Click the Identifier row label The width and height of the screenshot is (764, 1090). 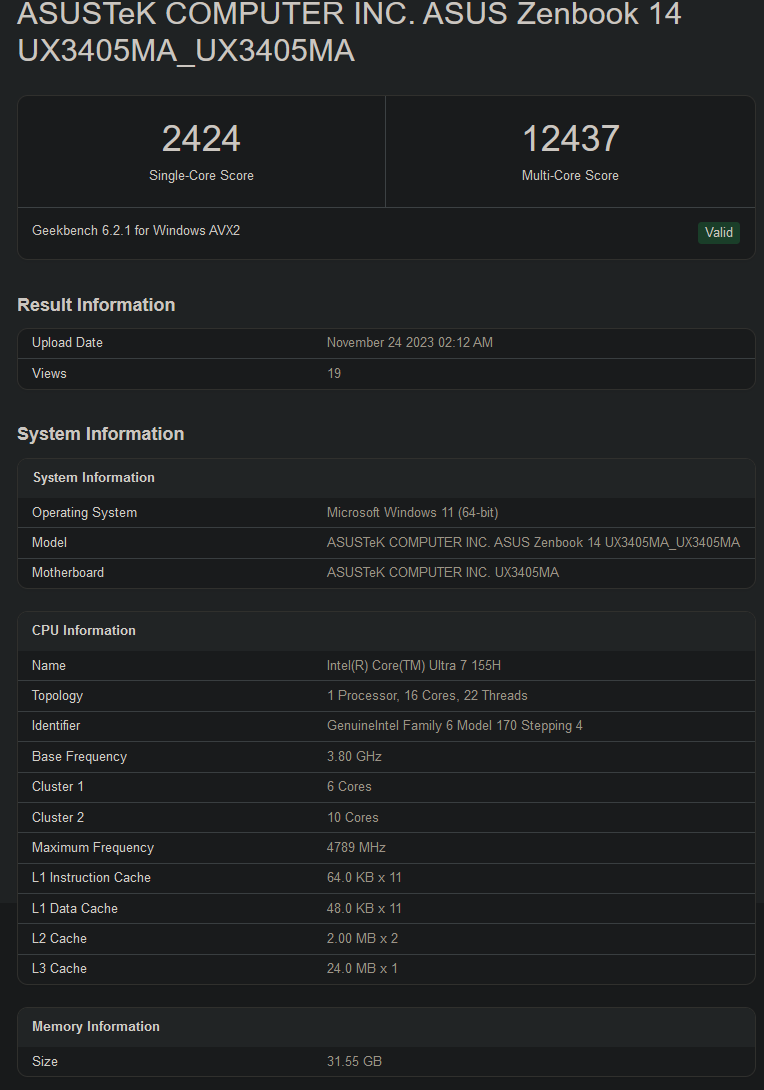point(56,725)
